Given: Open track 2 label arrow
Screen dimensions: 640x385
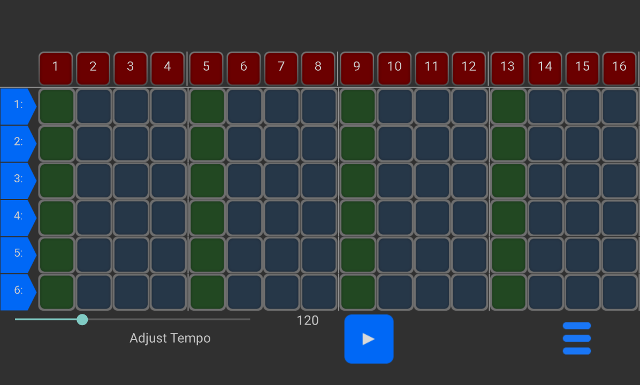Looking at the screenshot, I should tap(18, 144).
